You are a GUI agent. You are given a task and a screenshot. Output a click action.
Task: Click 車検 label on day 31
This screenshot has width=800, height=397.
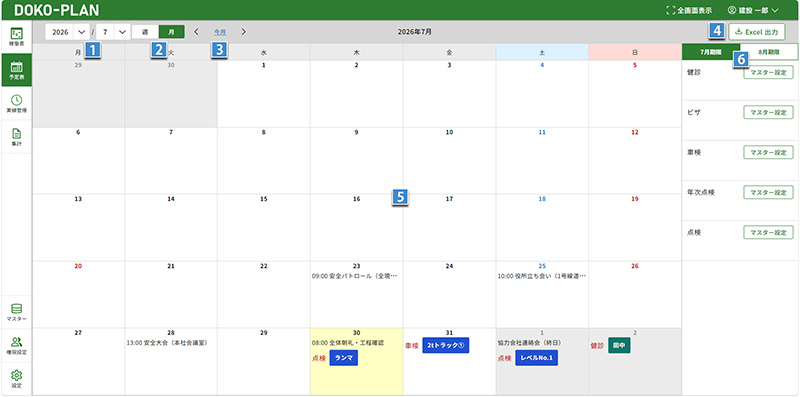[x=411, y=345]
